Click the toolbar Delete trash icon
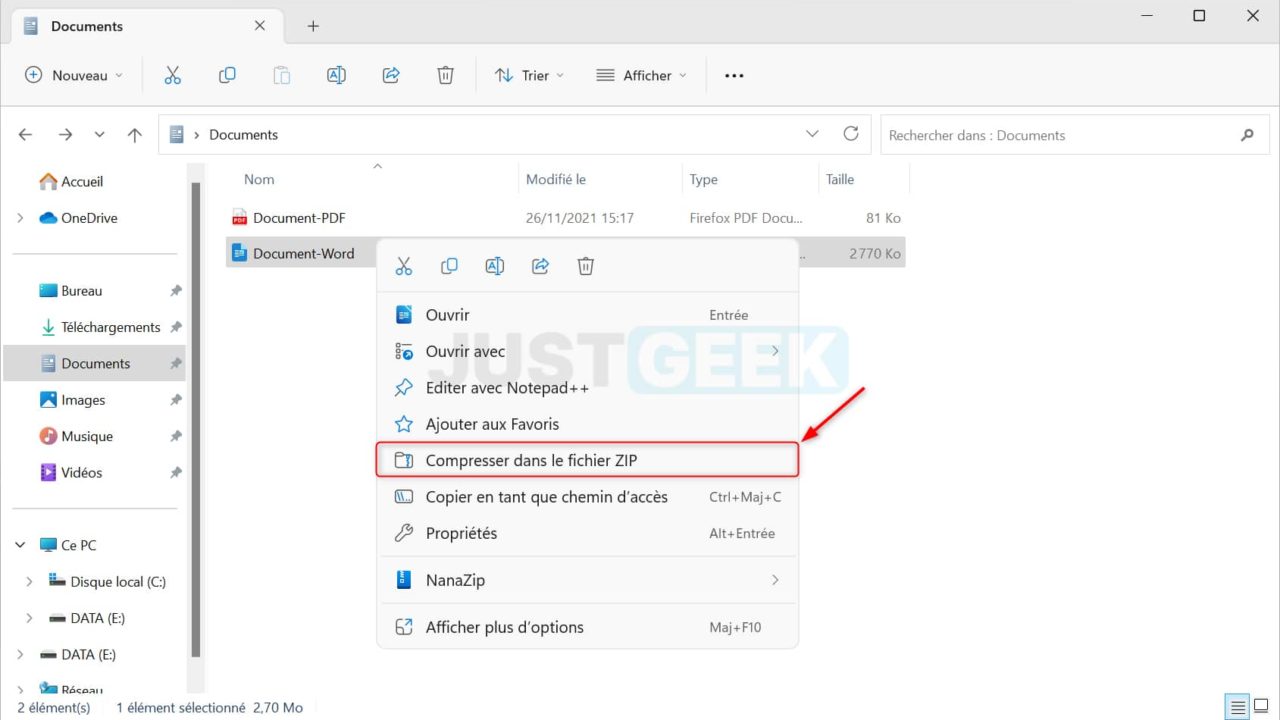Viewport: 1280px width, 720px height. (446, 75)
